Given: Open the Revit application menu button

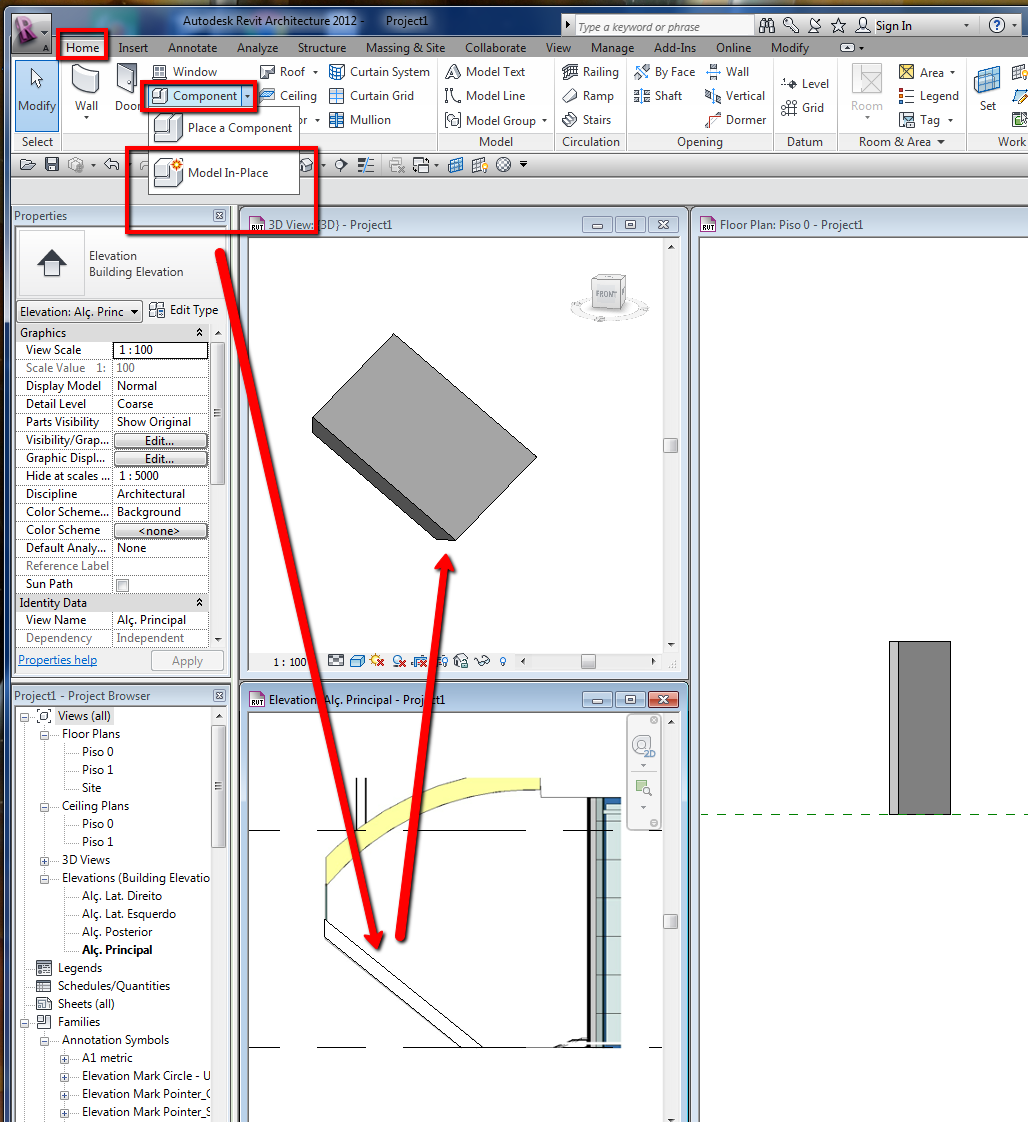Looking at the screenshot, I should (31, 34).
